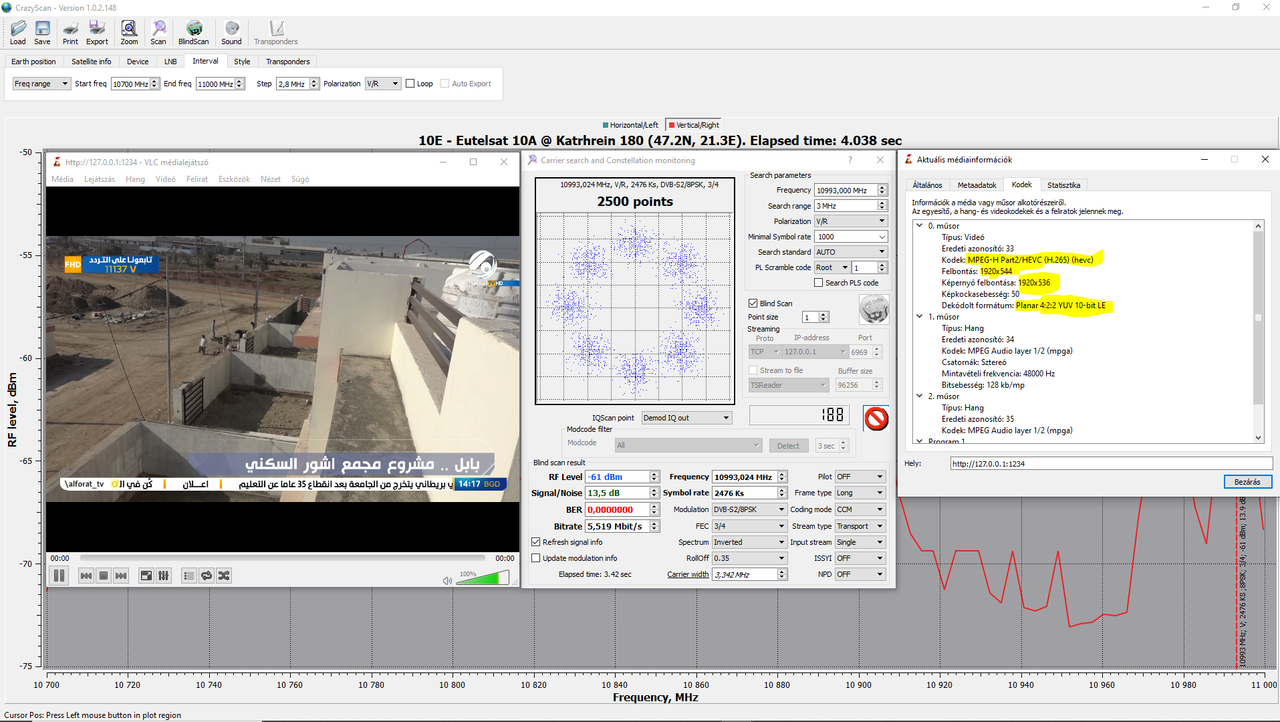The width and height of the screenshot is (1280, 722).
Task: Open Statisztika tab in media info
Action: tap(1063, 185)
